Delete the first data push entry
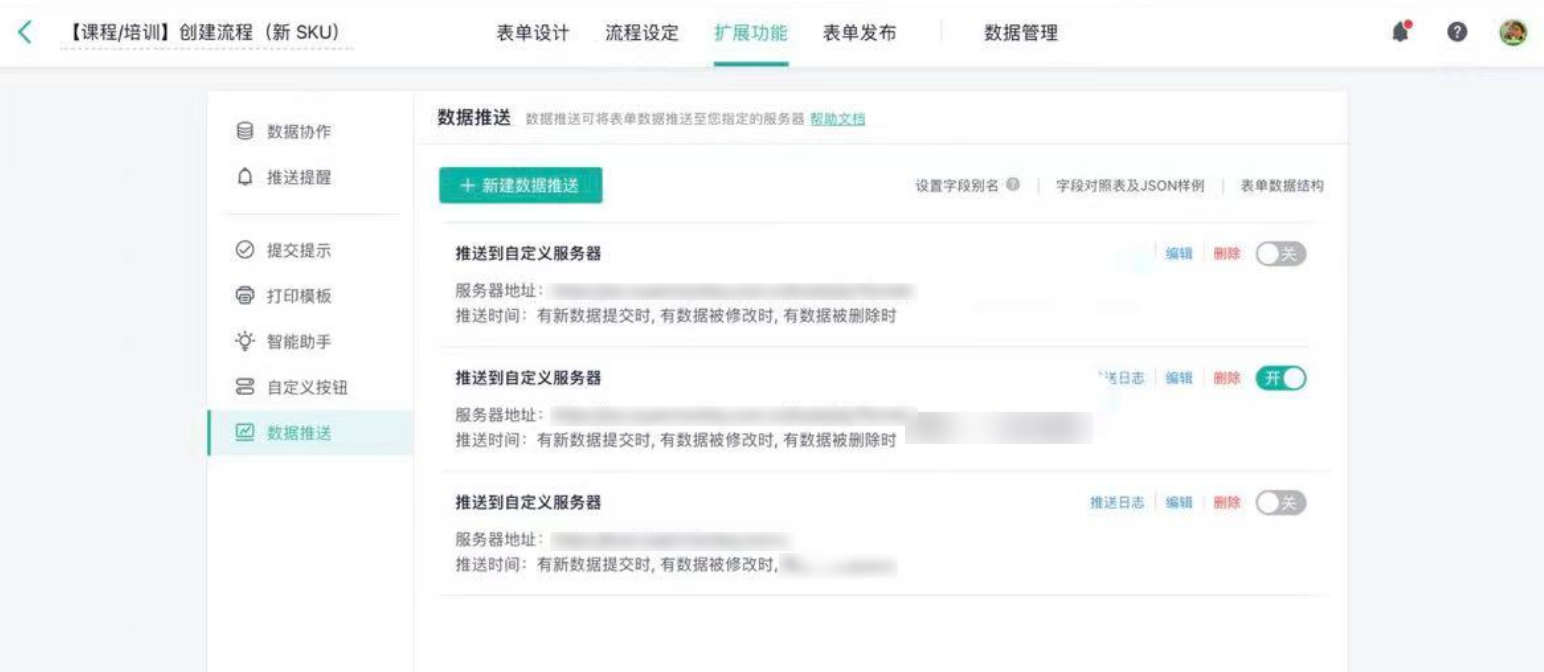Image resolution: width=1544 pixels, height=672 pixels. [1226, 254]
